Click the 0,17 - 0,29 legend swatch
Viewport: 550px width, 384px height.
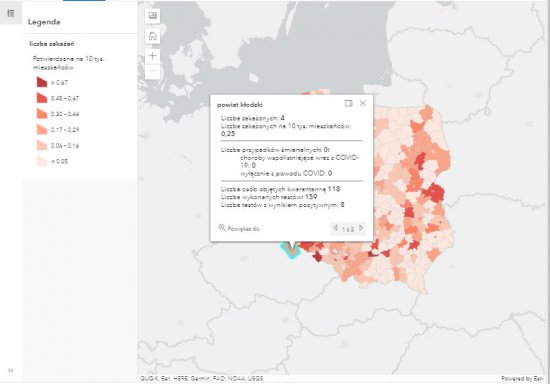tap(42, 129)
